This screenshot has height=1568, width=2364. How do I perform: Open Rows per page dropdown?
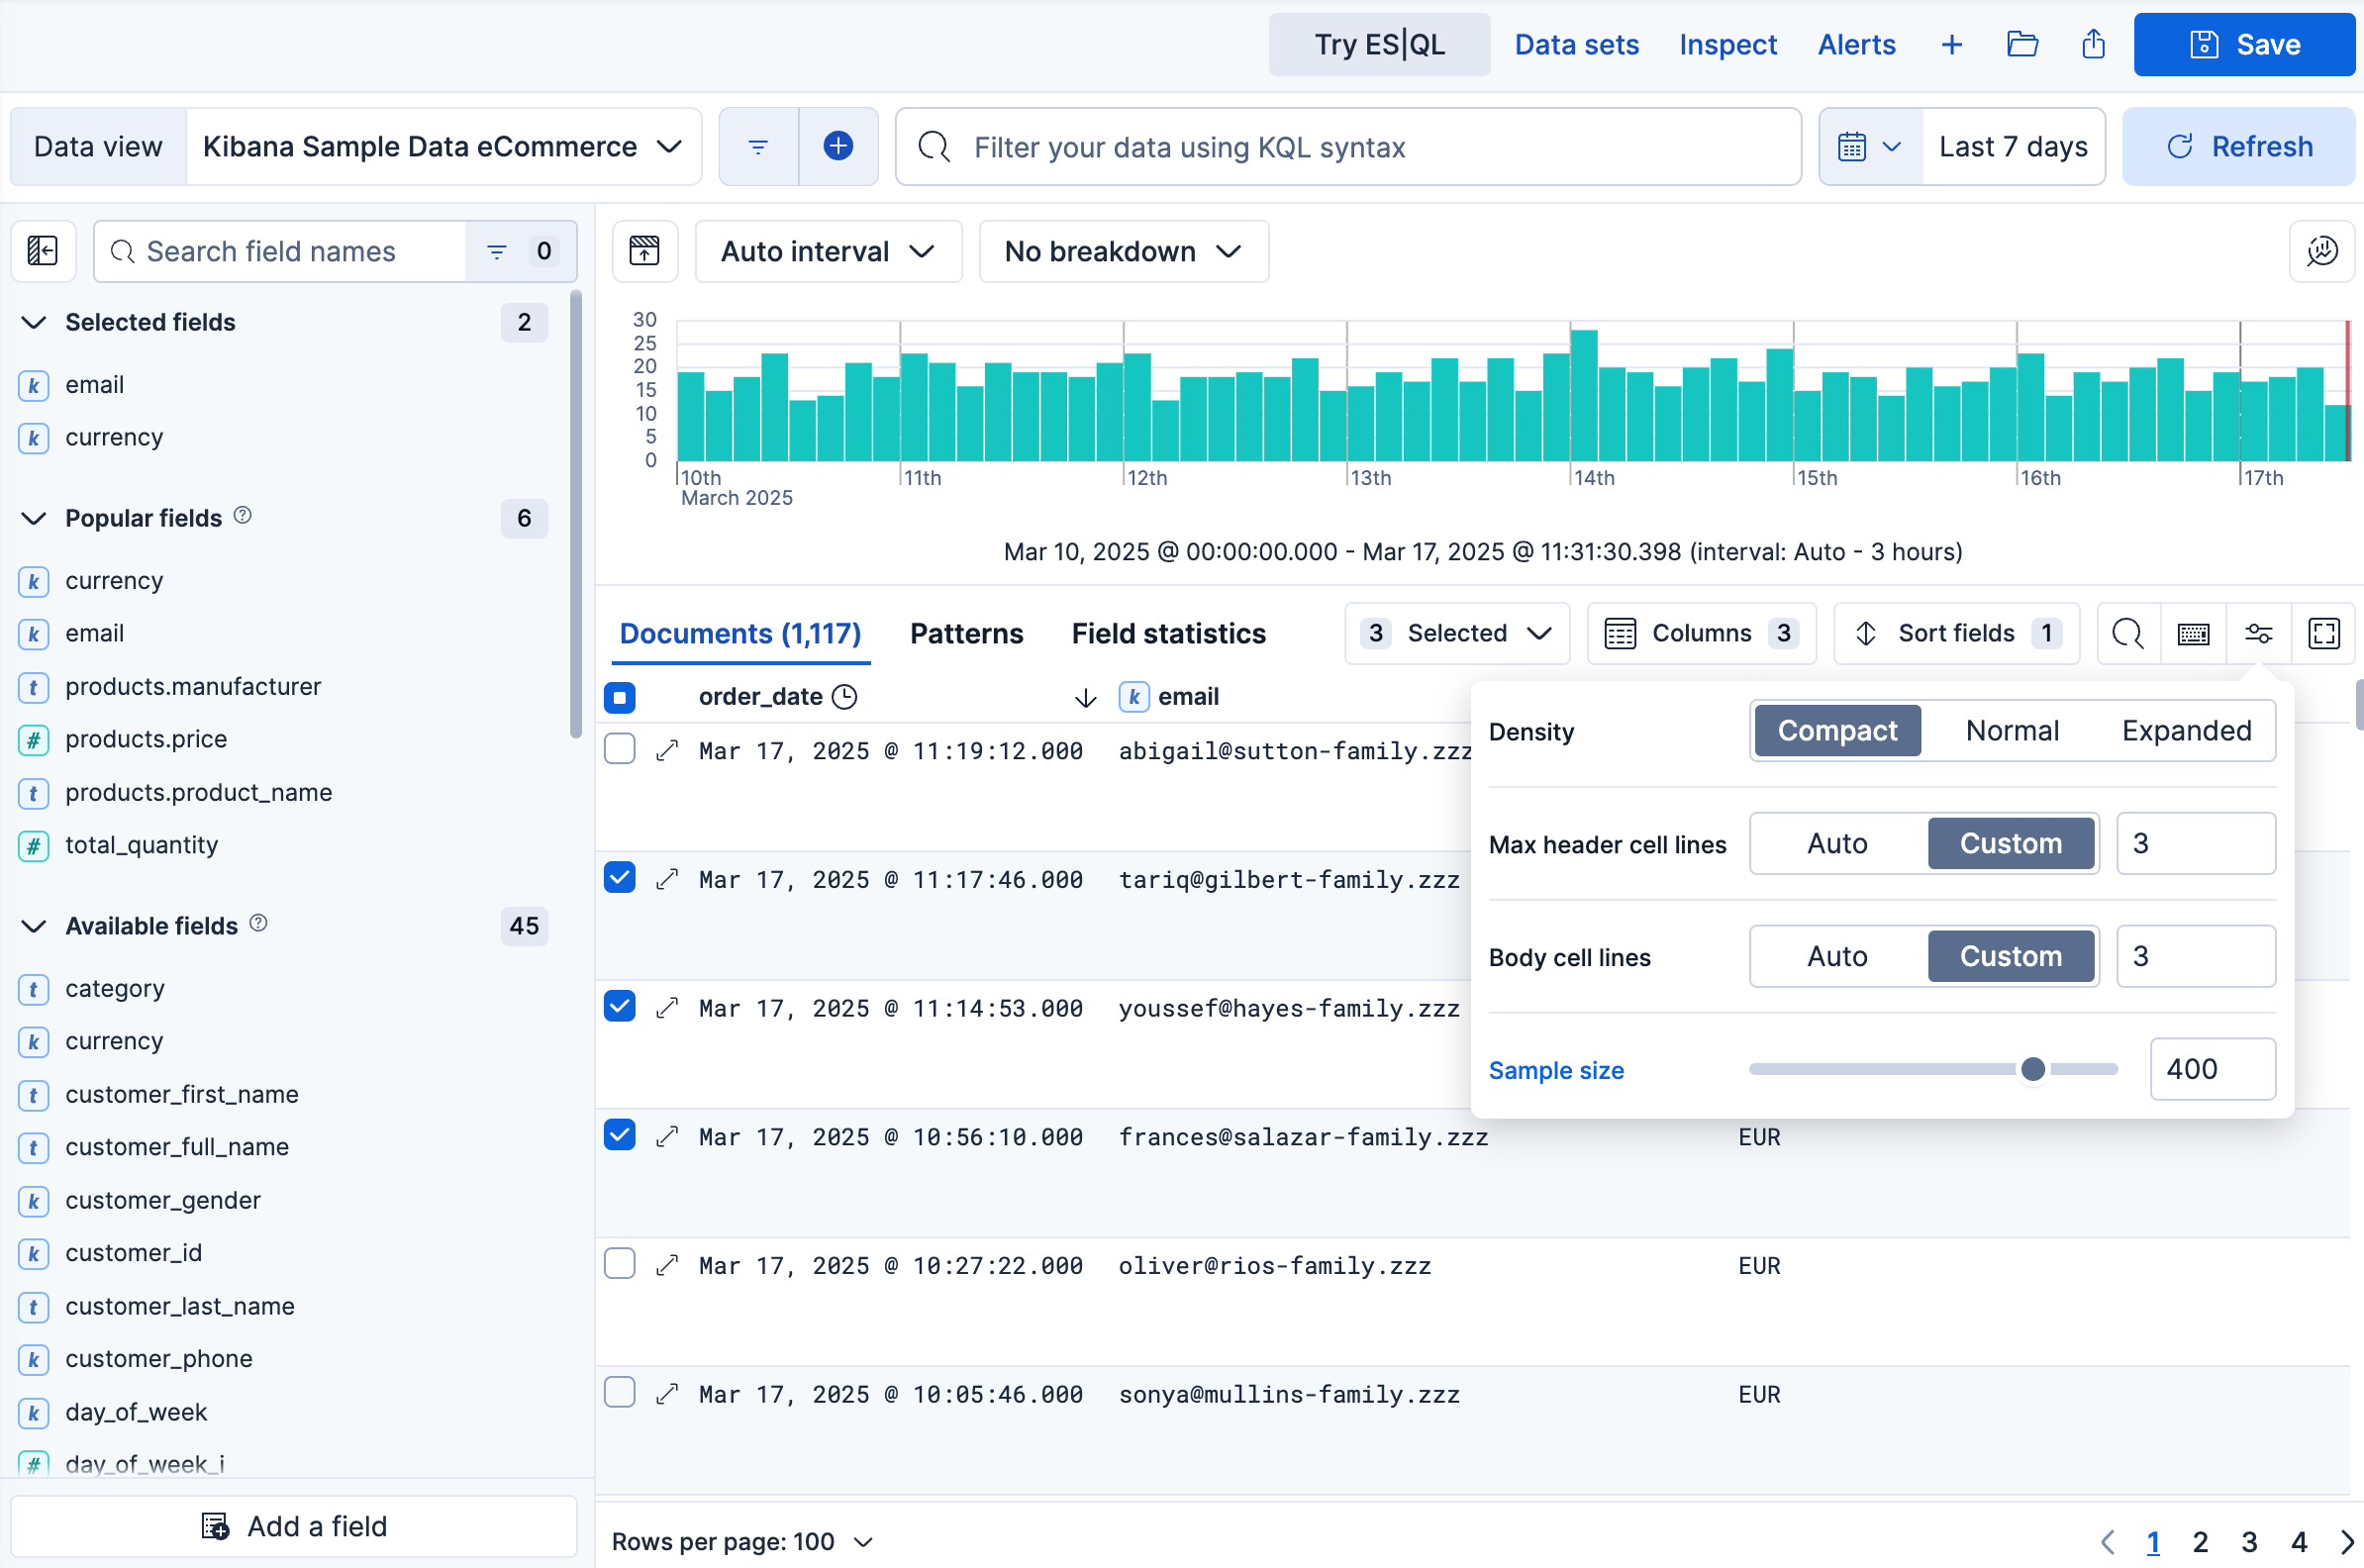pyautogui.click(x=742, y=1542)
